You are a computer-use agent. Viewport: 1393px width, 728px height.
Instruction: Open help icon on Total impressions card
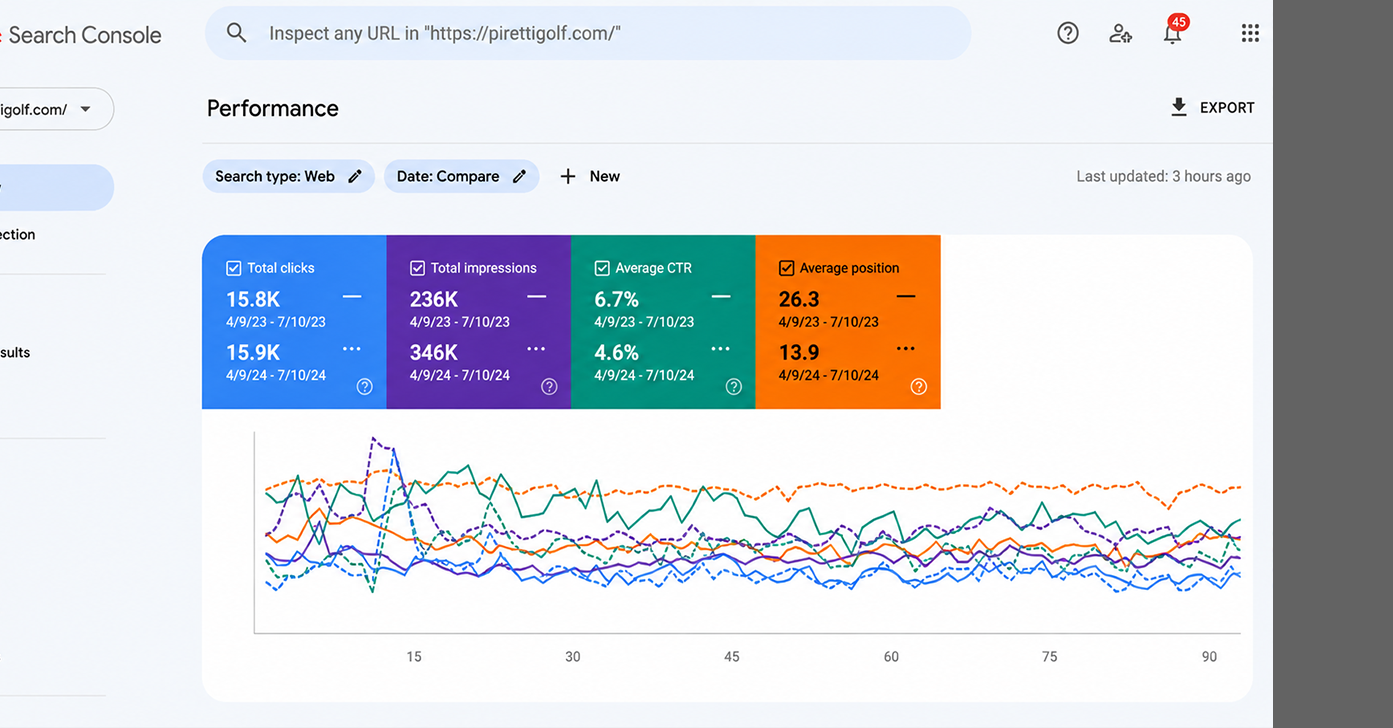click(549, 387)
